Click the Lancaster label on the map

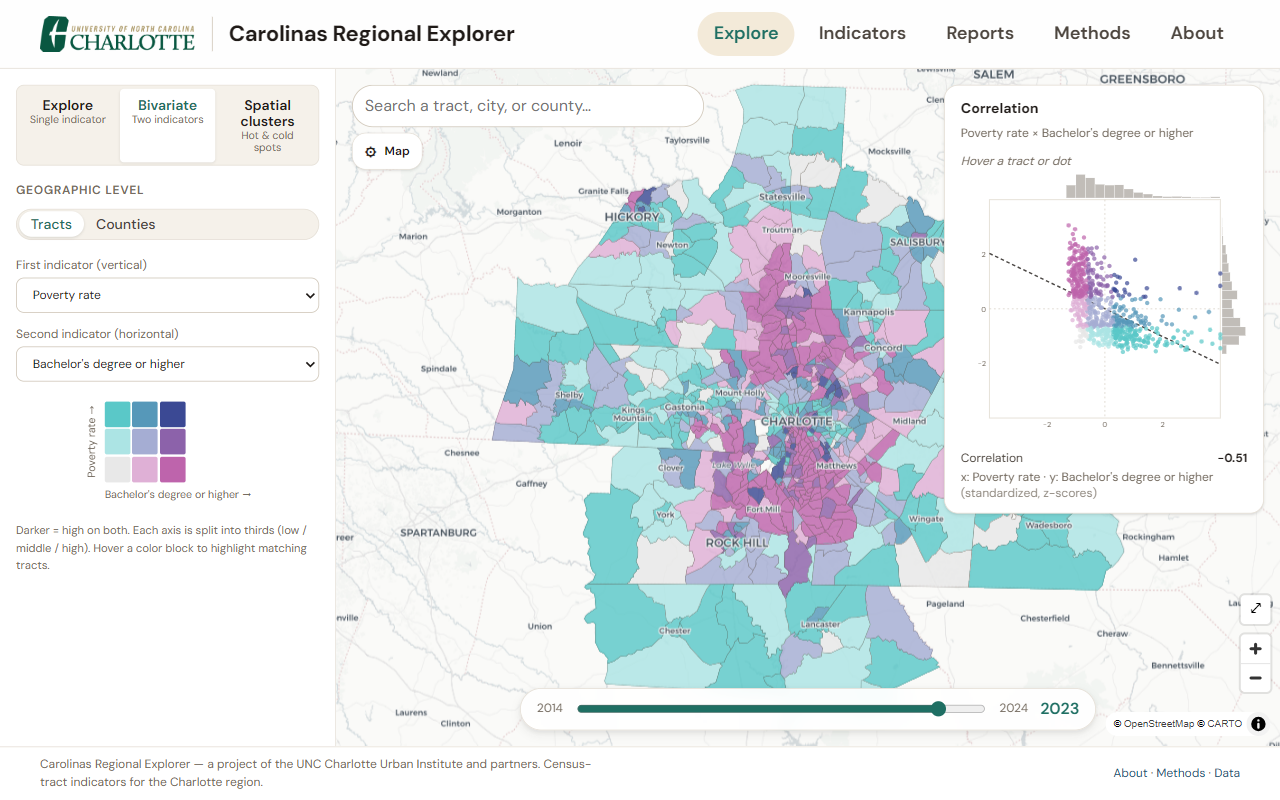point(821,625)
